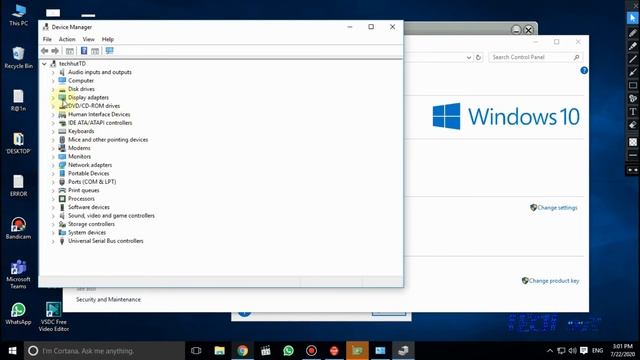
Task: Expand the Processors category
Action: [x=53, y=199]
